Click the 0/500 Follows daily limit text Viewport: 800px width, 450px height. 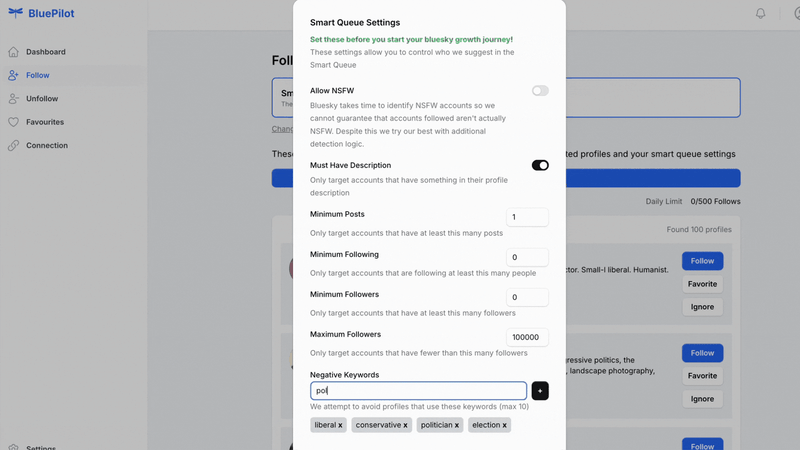715,202
